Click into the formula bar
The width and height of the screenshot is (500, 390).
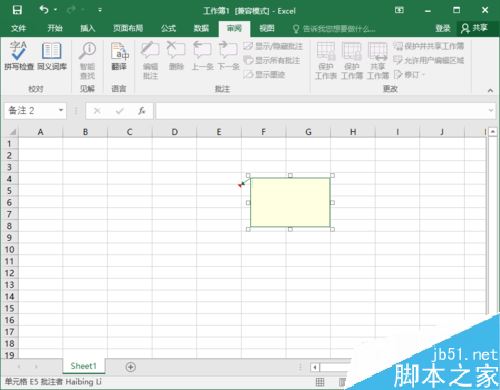321,110
